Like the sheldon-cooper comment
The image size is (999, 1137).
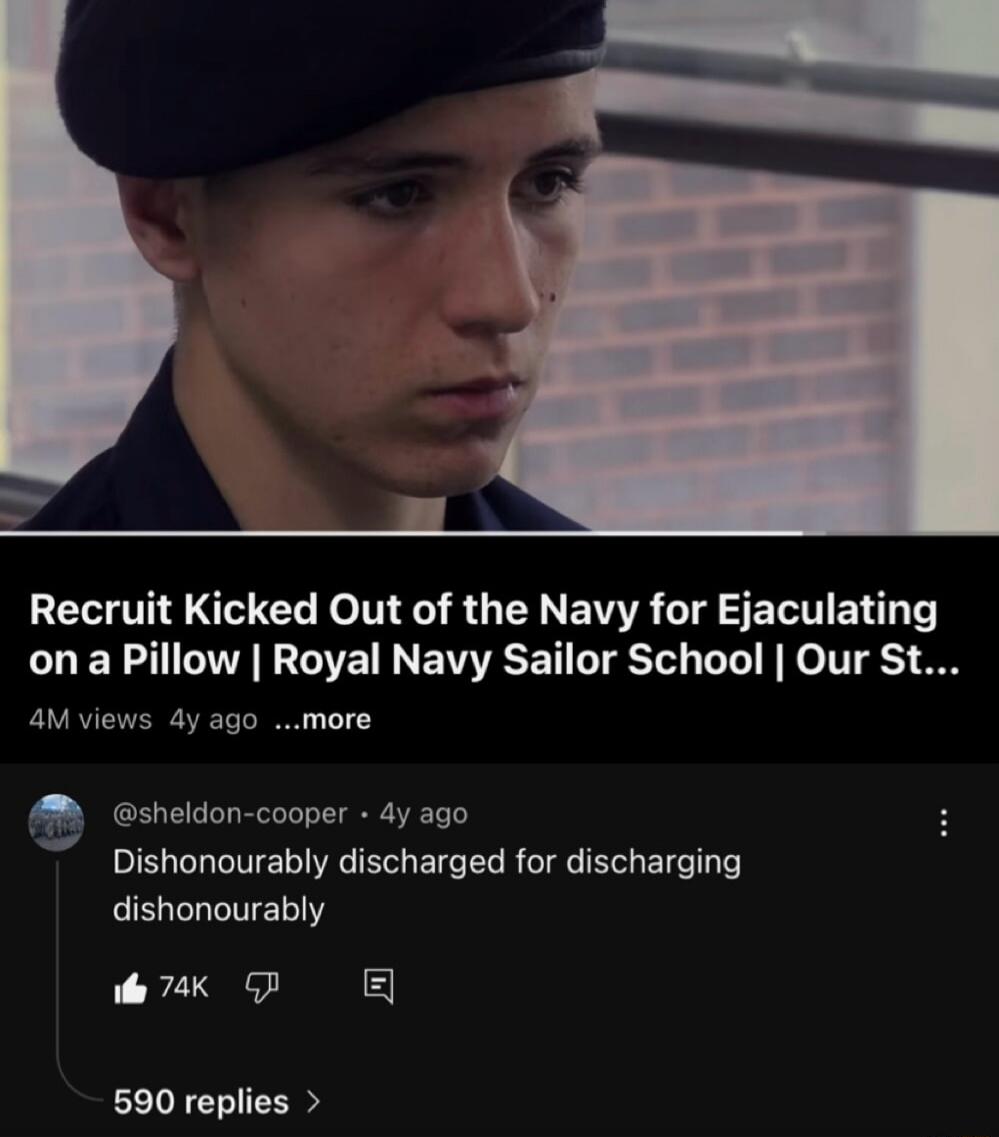click(x=130, y=988)
